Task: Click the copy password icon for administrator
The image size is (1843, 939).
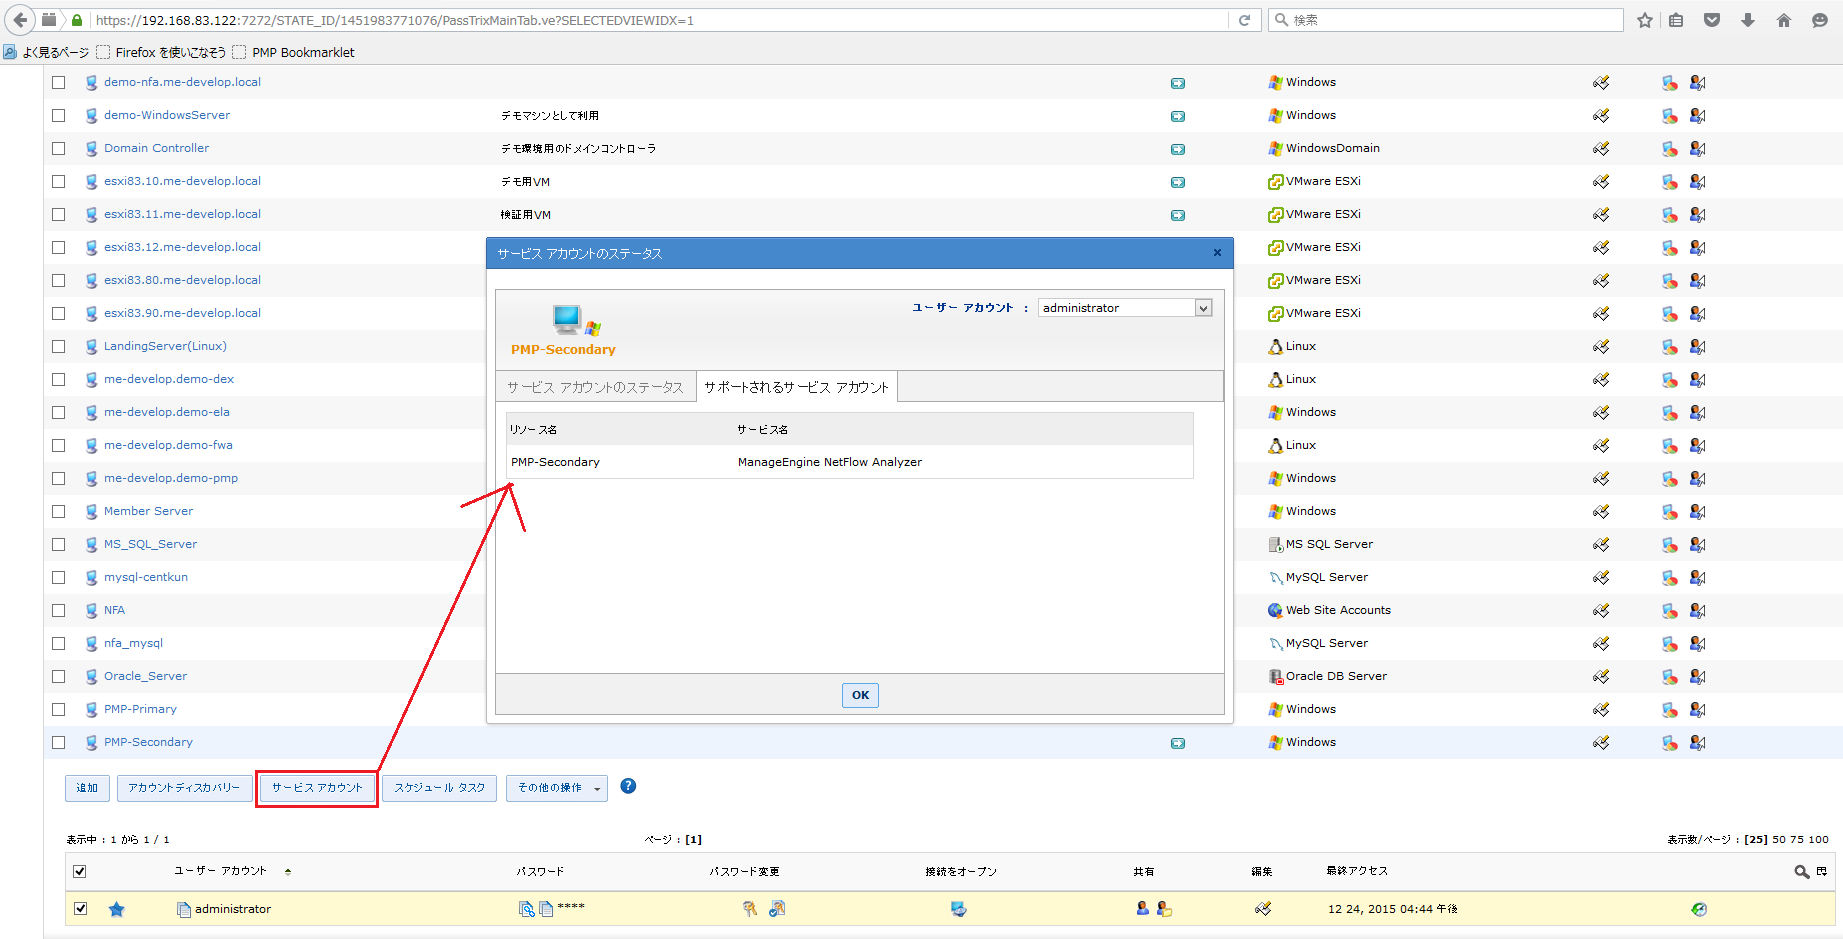Action: (x=526, y=909)
